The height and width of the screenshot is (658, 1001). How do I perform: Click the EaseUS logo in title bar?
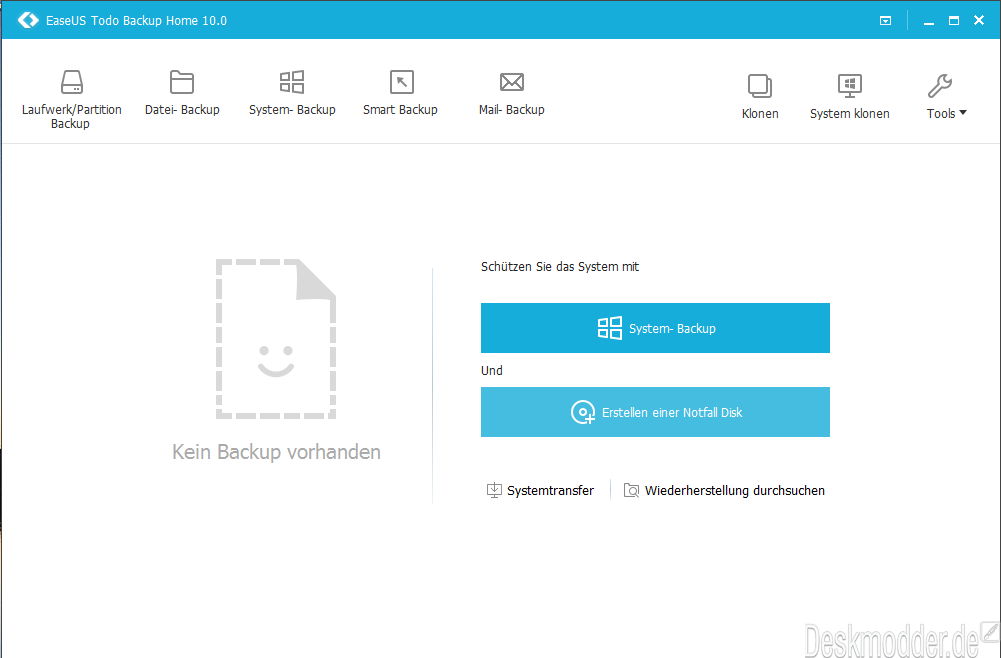pos(27,20)
